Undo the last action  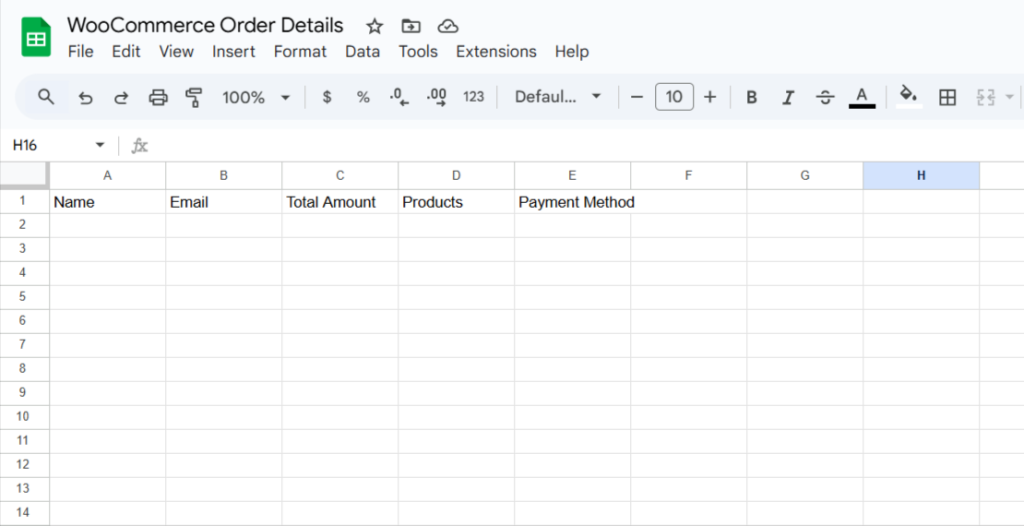point(85,97)
